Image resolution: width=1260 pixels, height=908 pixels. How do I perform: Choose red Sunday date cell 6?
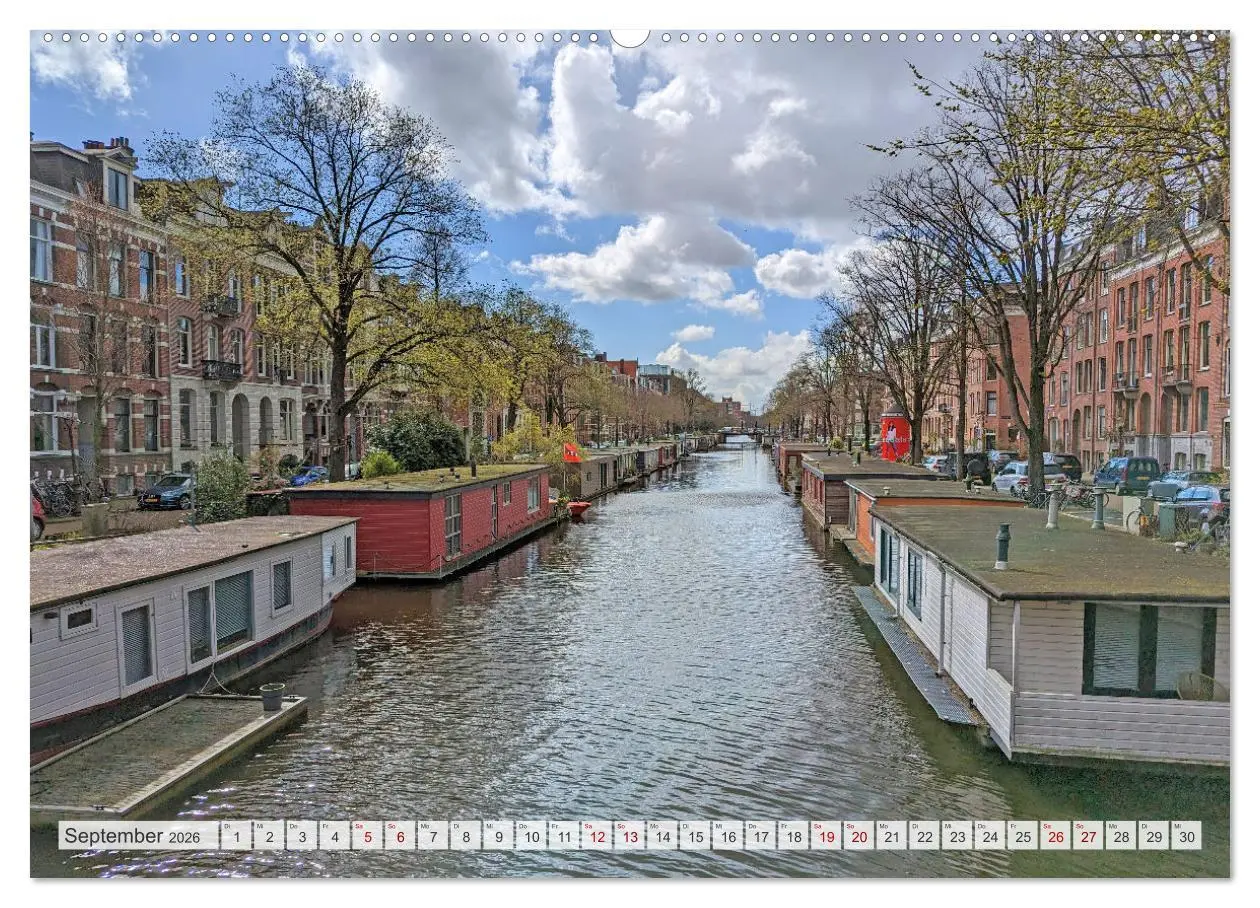coord(400,836)
